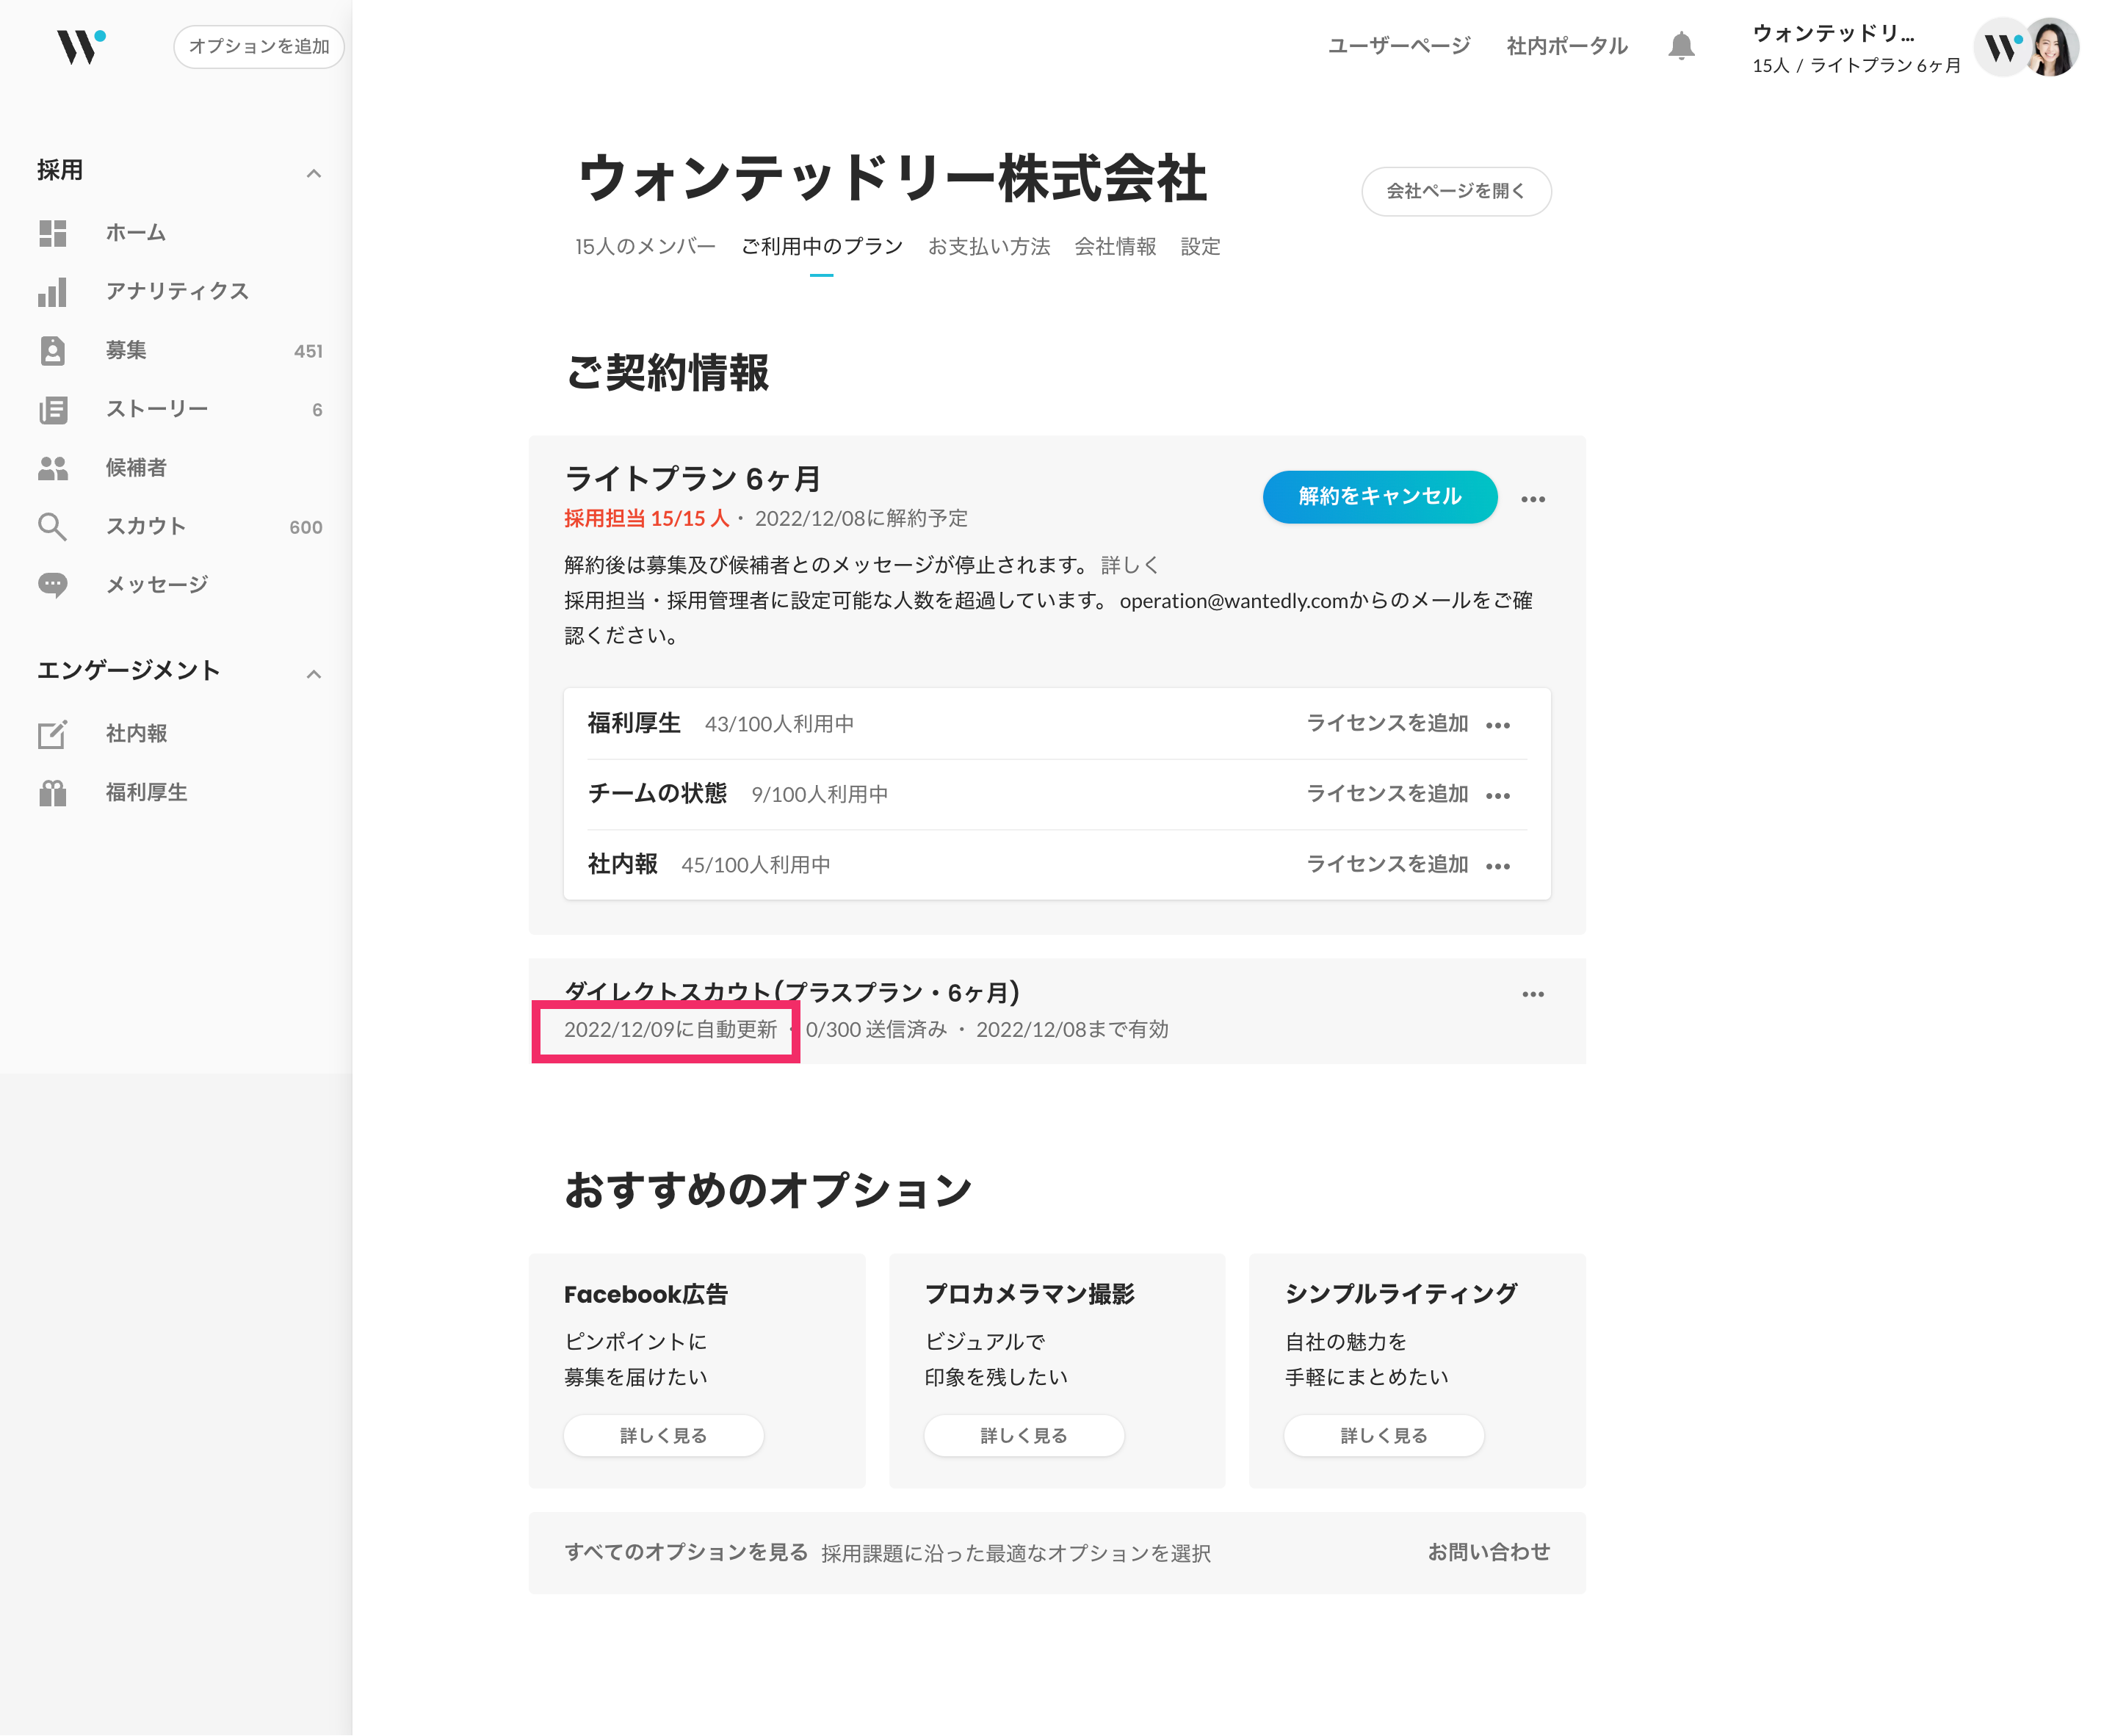Open more options for ライトプラン 6ヶ月

coord(1532,499)
